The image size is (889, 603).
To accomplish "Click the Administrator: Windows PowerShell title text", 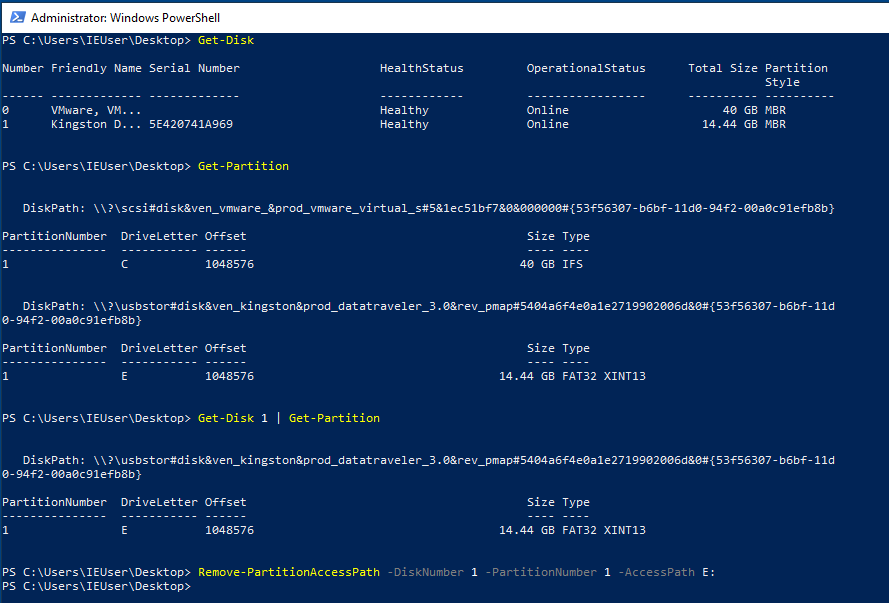I will (x=126, y=18).
